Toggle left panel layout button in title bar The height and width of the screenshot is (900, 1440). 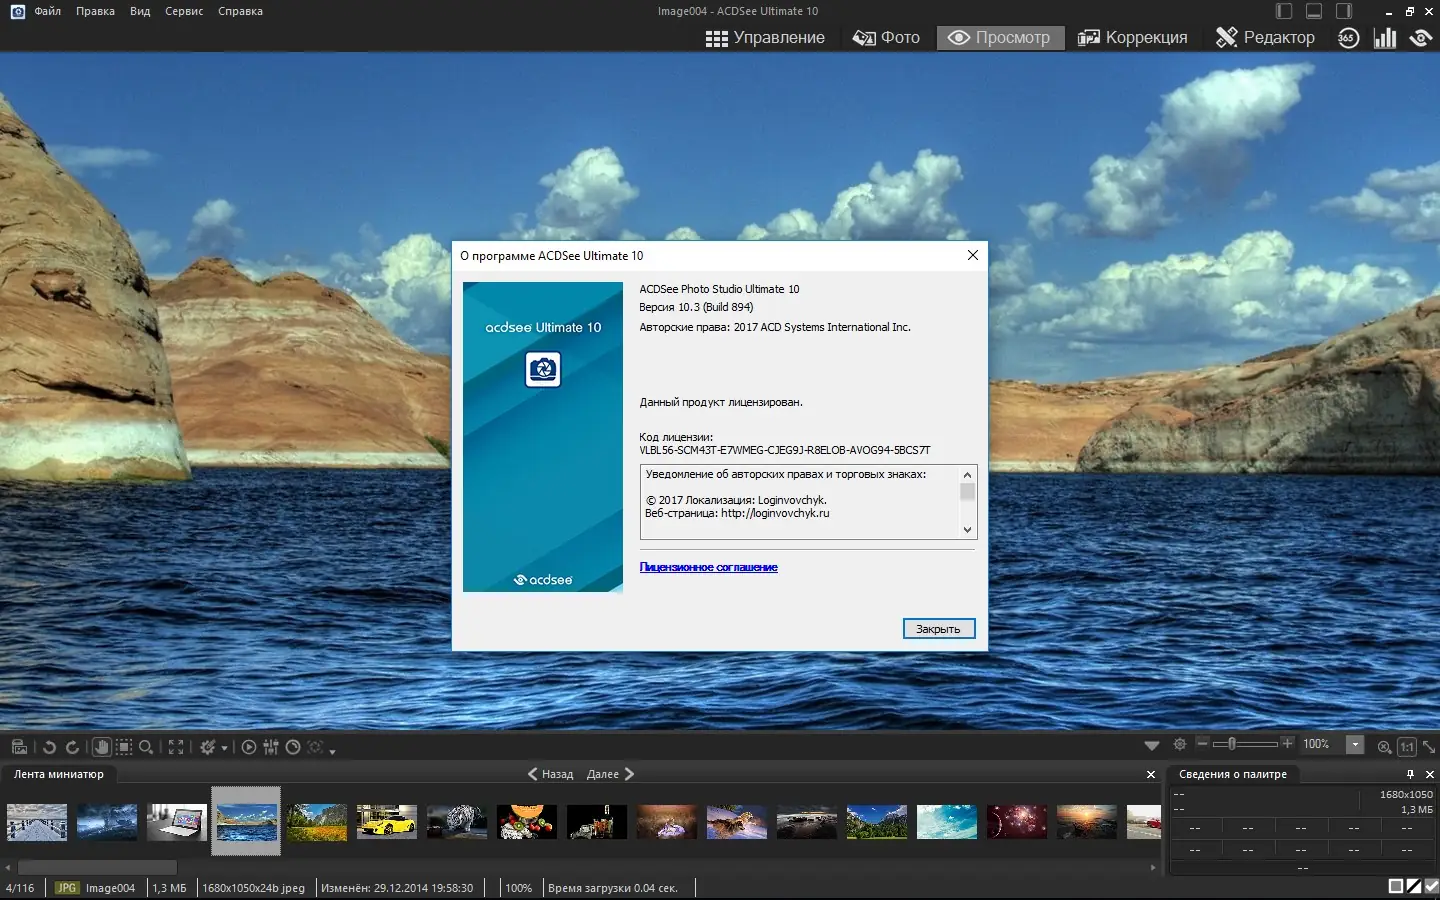(1285, 11)
